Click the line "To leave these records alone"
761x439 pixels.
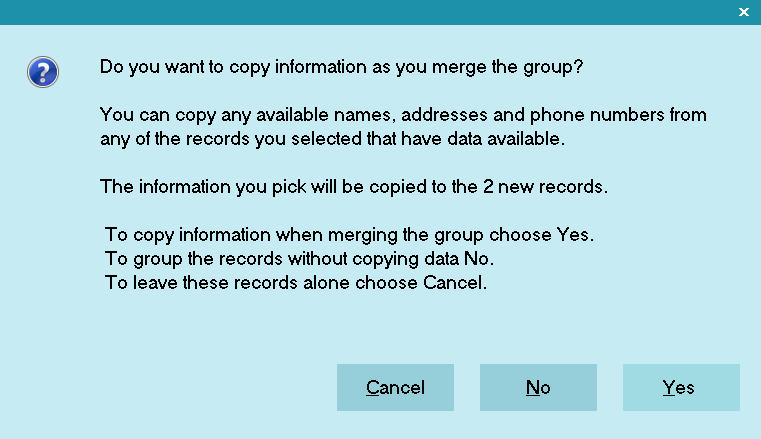[296, 282]
